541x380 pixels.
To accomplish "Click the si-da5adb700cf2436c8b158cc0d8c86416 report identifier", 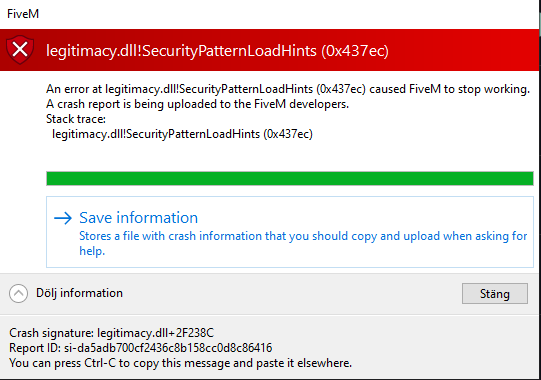I will click(168, 348).
